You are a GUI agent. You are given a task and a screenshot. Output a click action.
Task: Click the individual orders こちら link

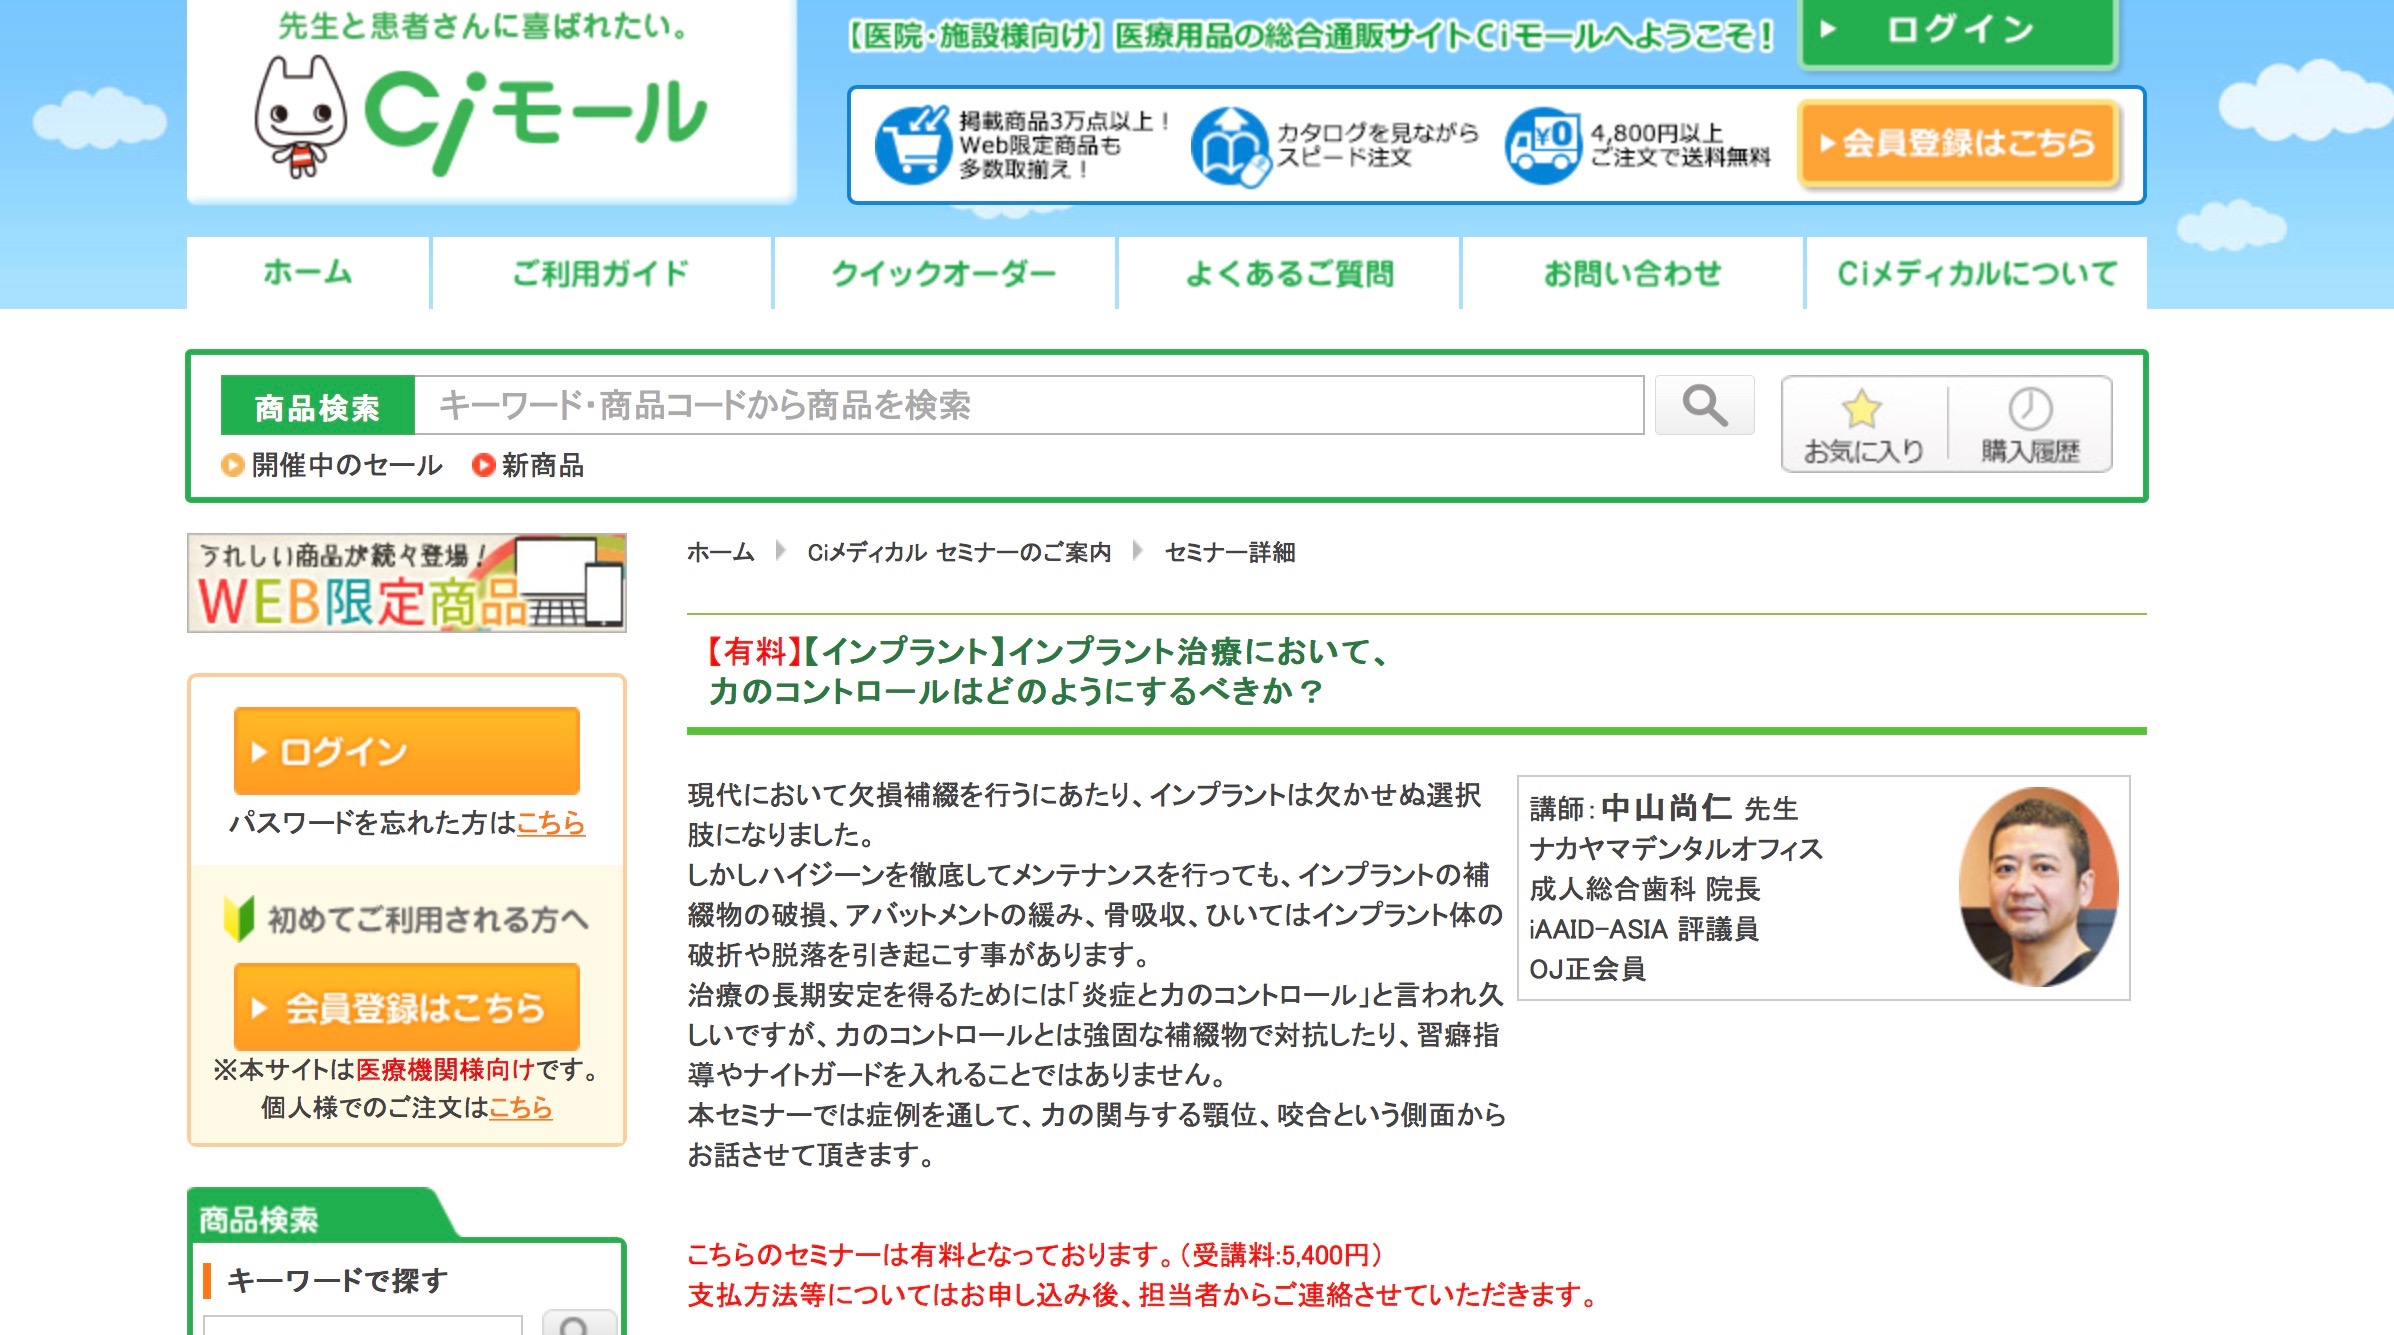tap(521, 1107)
